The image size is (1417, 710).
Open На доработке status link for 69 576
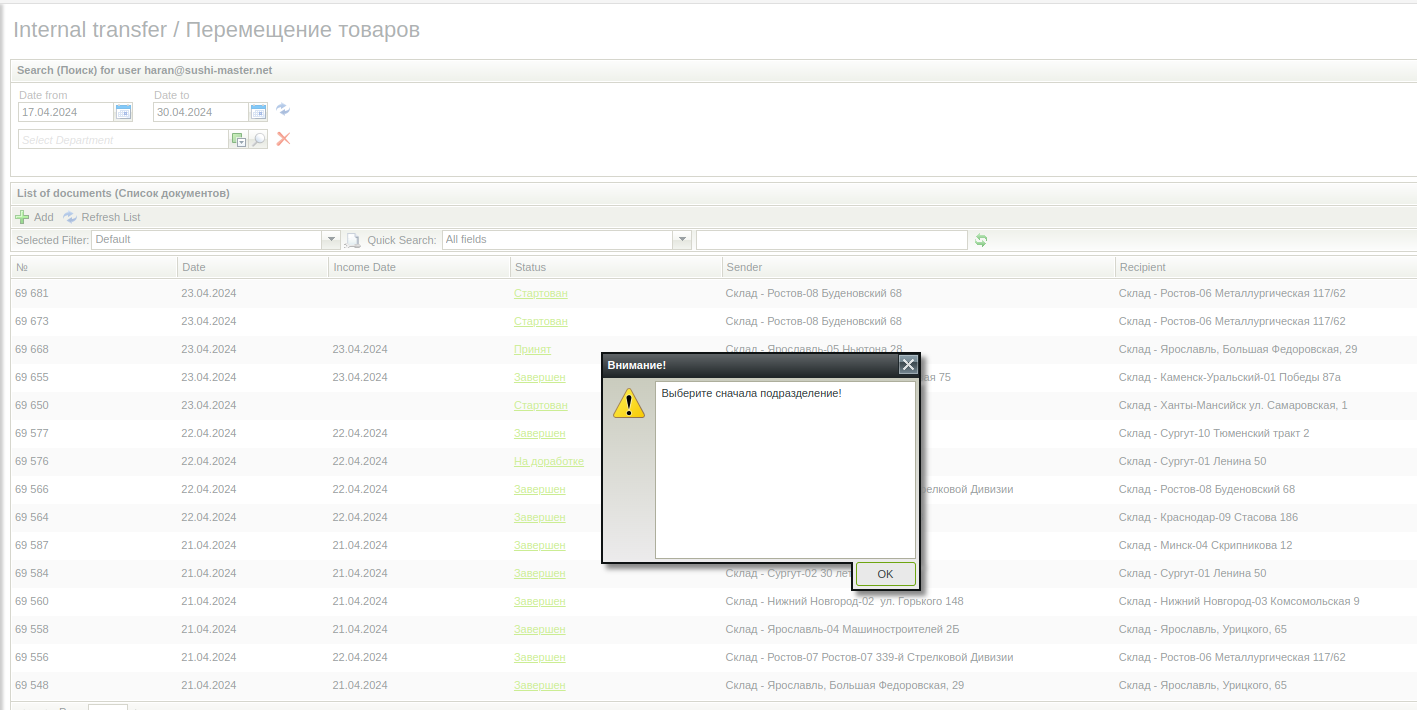[x=548, y=461]
